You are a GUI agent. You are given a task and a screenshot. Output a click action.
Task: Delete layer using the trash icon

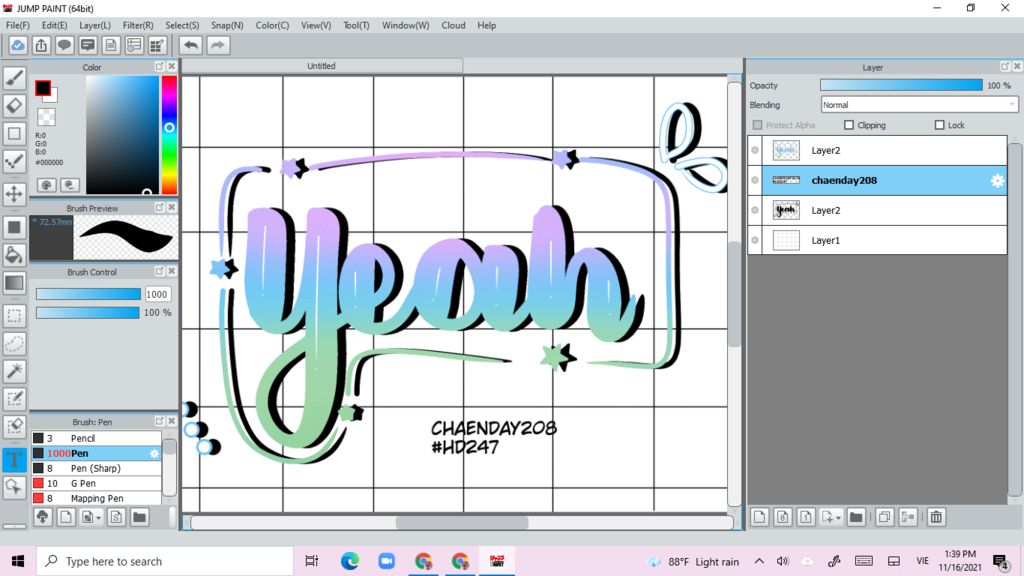[936, 517]
